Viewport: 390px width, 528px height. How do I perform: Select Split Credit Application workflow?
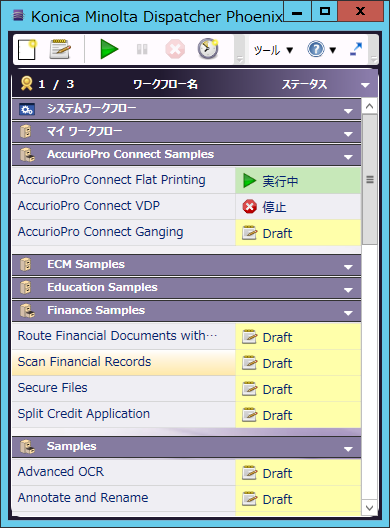click(x=124, y=414)
